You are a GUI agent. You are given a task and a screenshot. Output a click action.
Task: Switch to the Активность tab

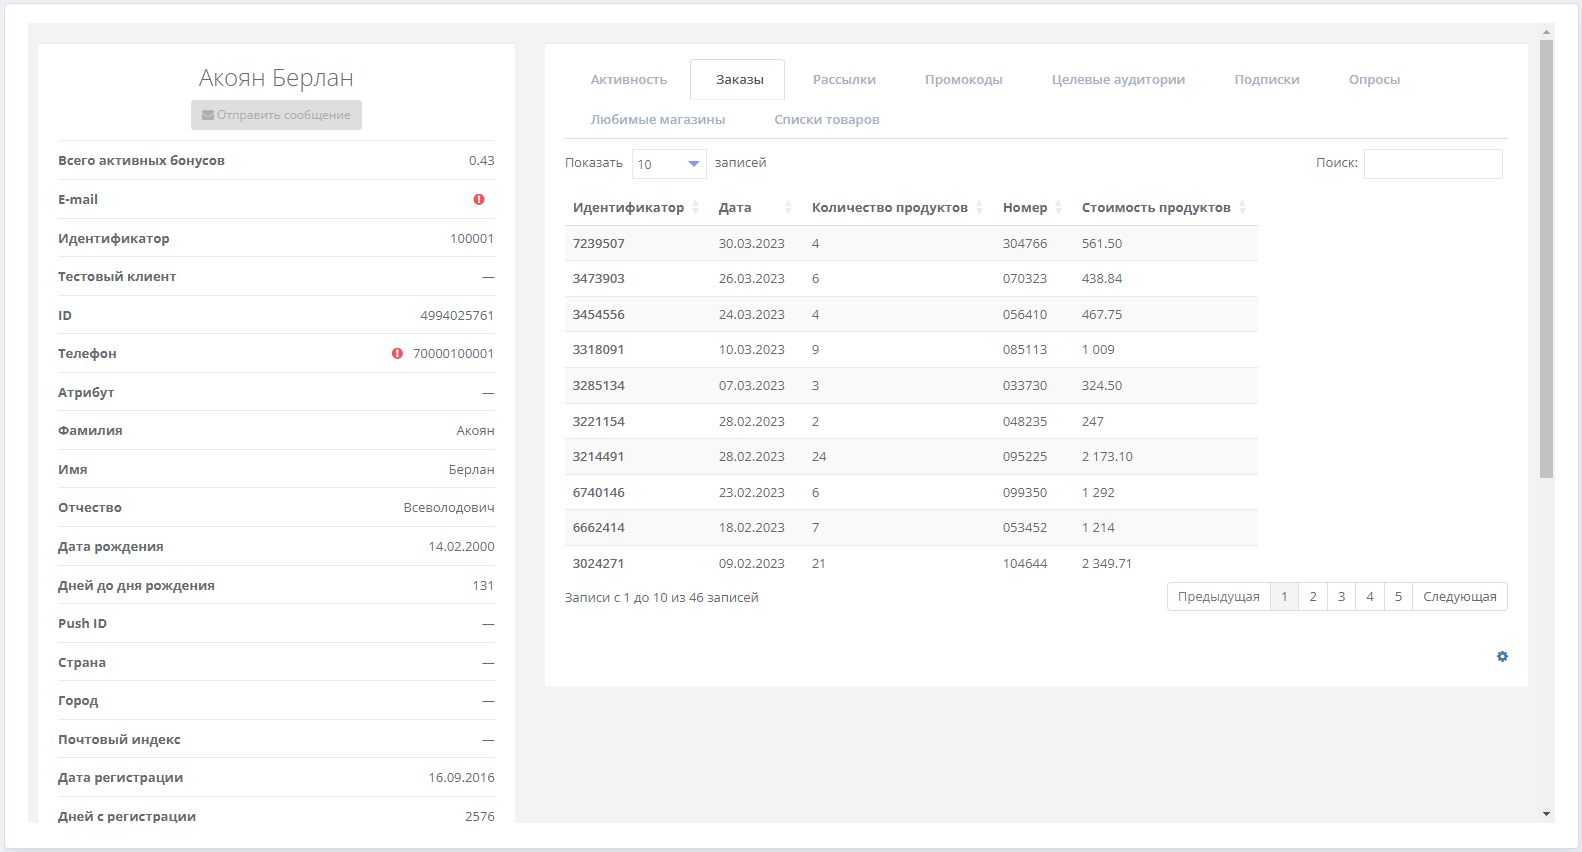click(x=628, y=80)
